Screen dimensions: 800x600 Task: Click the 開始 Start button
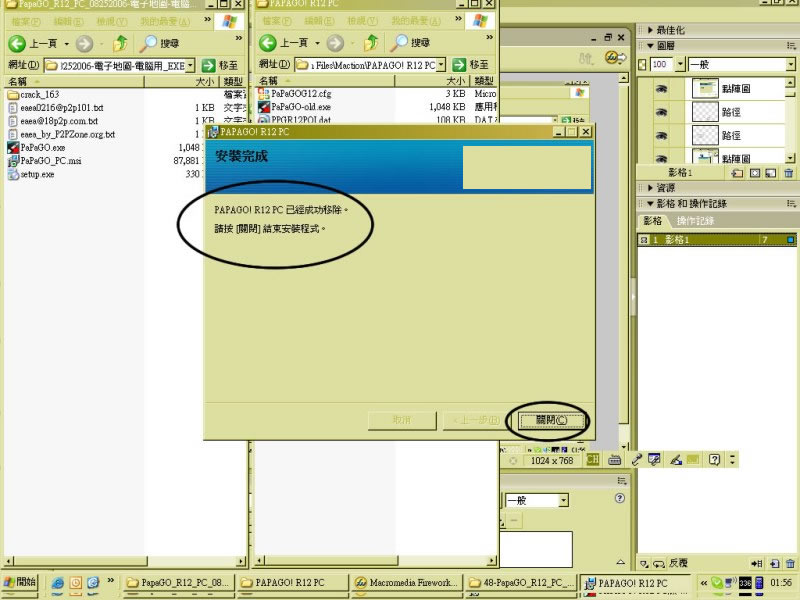(x=20, y=582)
